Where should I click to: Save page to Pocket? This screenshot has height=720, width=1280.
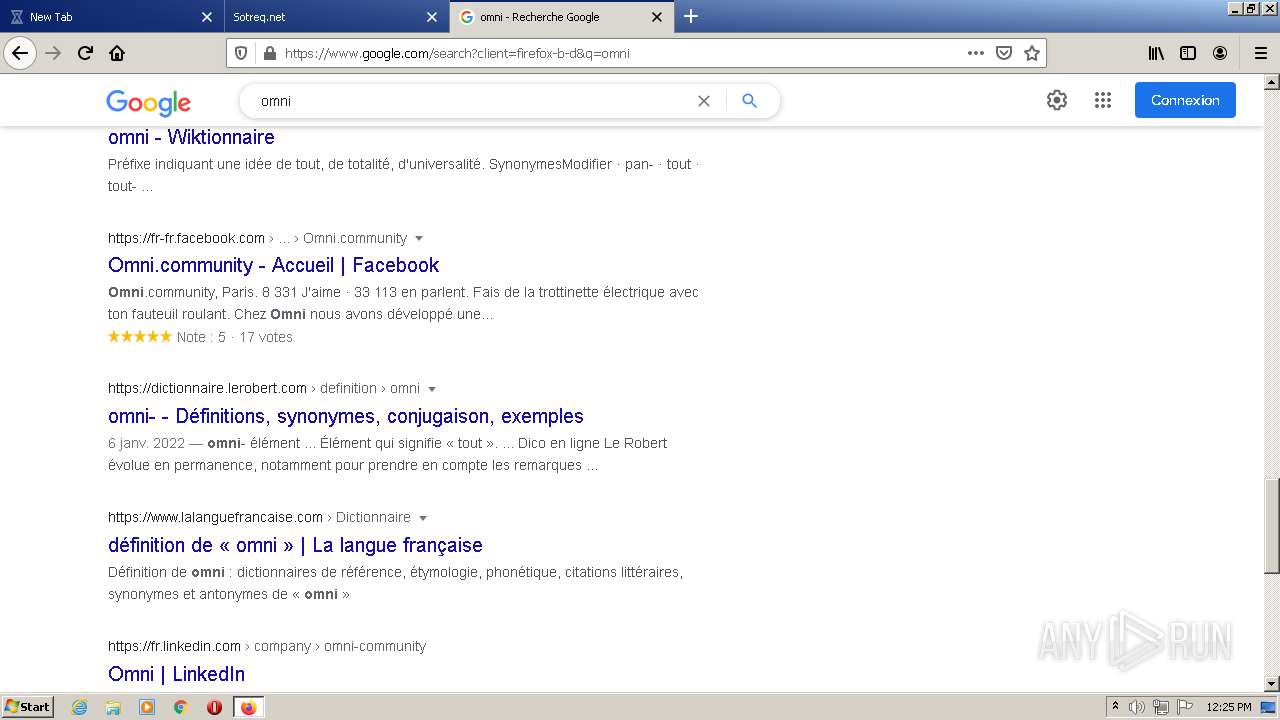(x=1004, y=53)
